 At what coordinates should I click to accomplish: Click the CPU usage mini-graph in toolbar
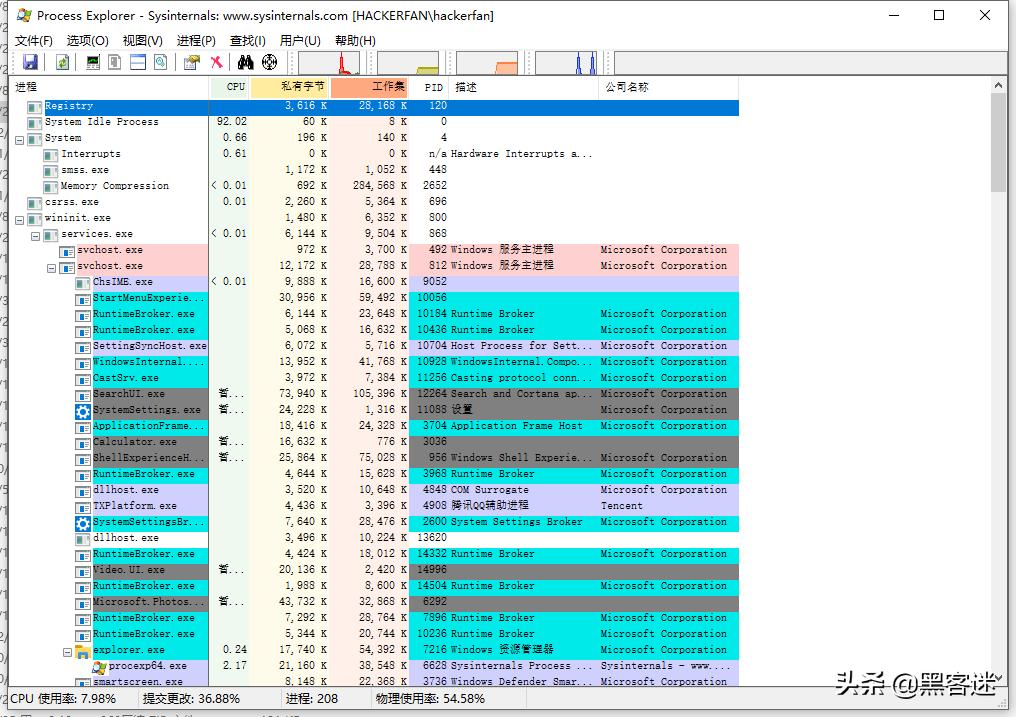pos(330,62)
